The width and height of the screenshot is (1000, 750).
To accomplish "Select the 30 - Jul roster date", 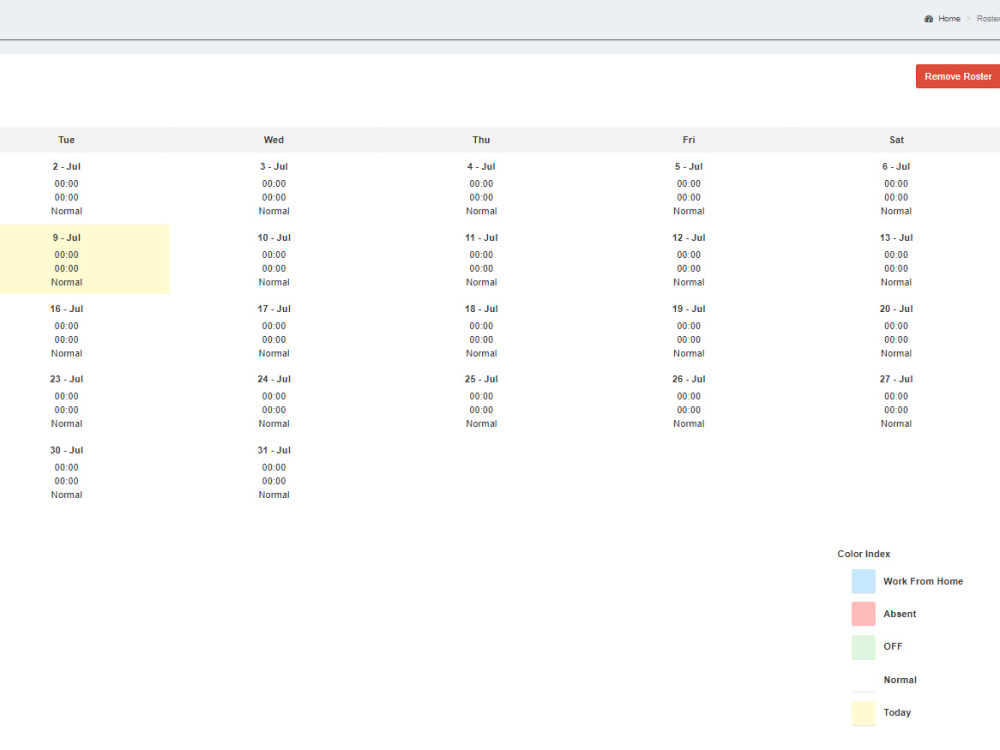I will click(66, 450).
